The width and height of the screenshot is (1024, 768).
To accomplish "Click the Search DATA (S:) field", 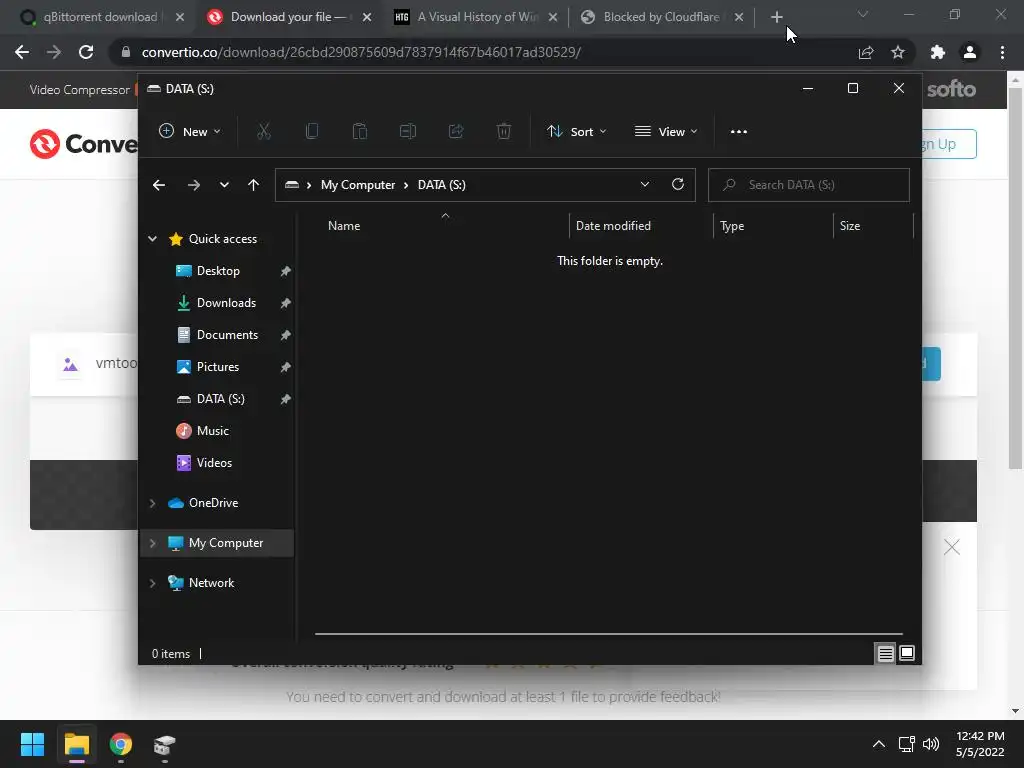I will (x=808, y=185).
